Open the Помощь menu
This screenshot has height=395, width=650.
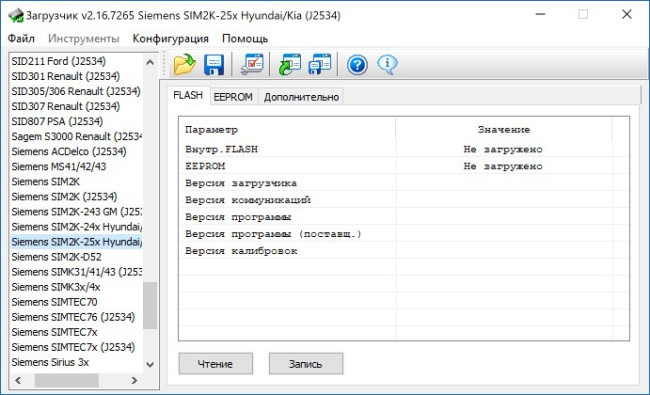coord(245,39)
